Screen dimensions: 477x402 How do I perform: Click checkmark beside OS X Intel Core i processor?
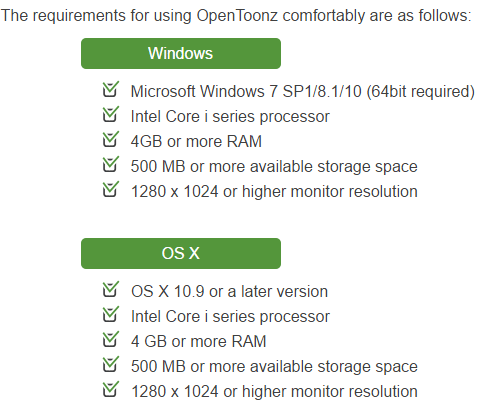point(111,314)
